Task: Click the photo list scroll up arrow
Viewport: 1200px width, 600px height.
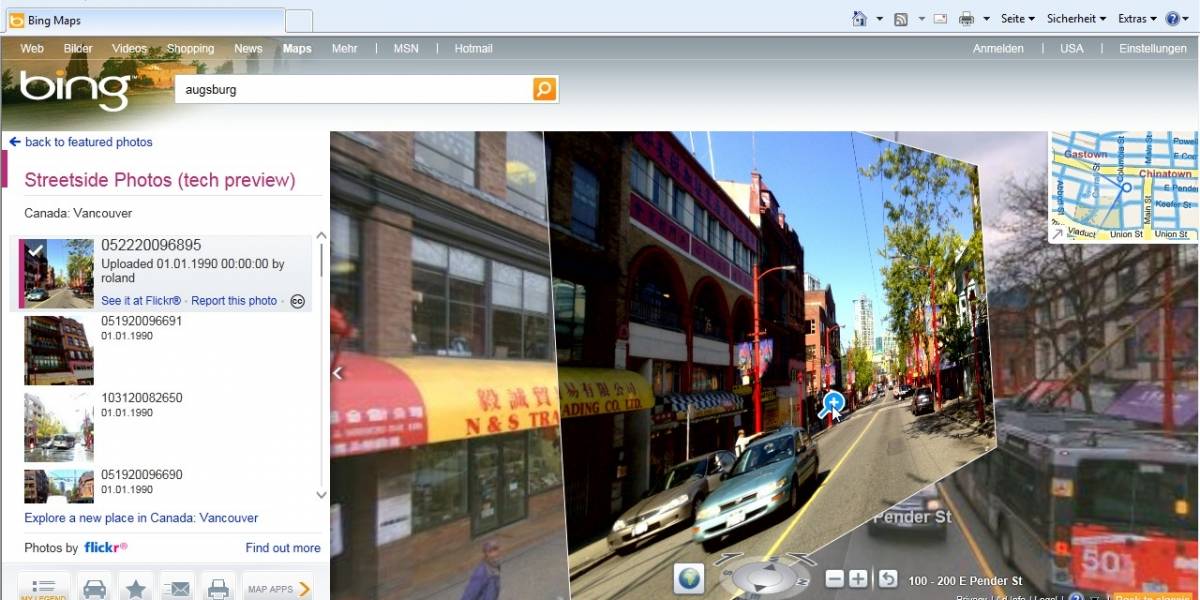Action: click(x=321, y=237)
